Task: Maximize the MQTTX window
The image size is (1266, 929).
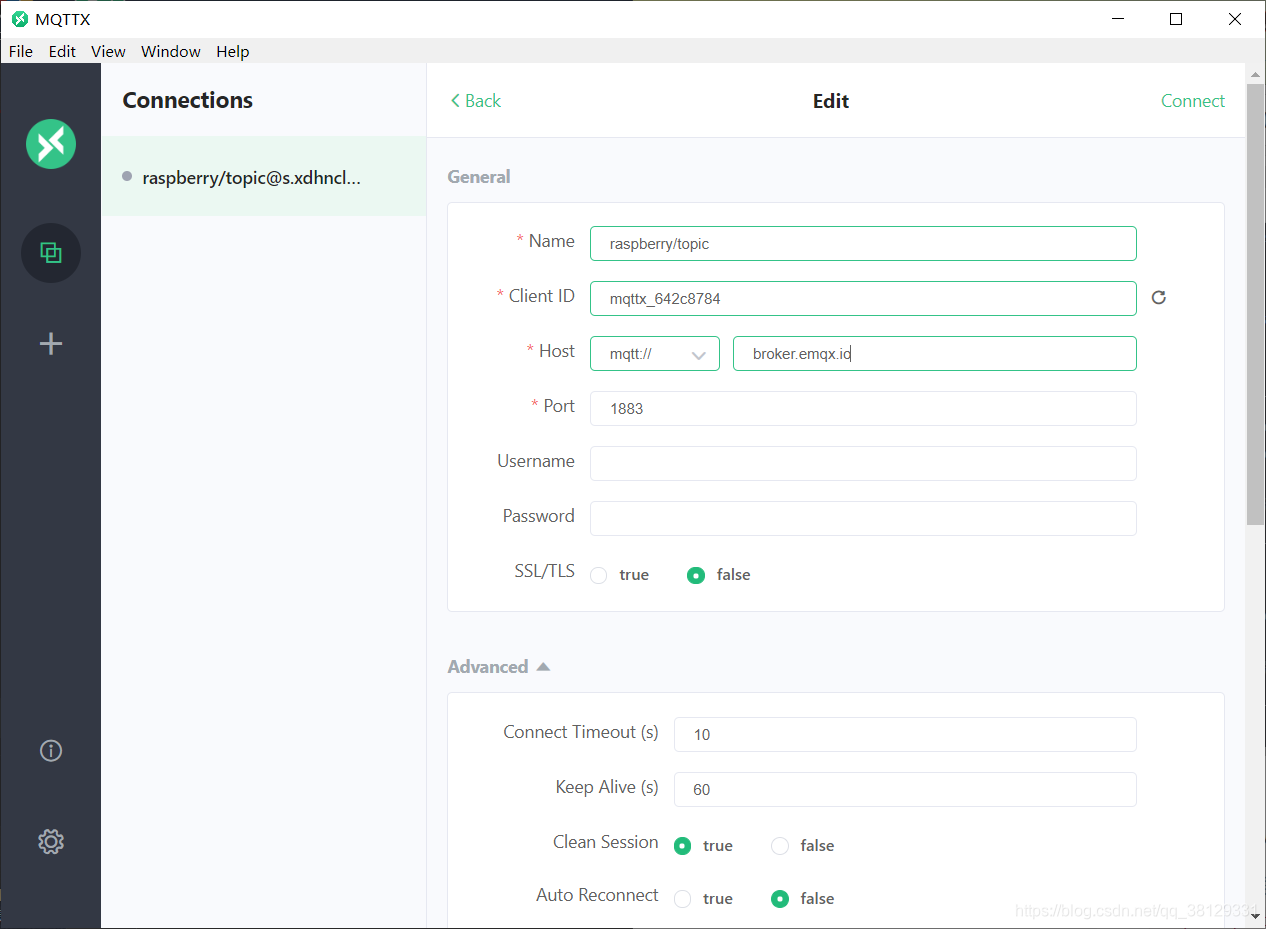Action: 1176,19
